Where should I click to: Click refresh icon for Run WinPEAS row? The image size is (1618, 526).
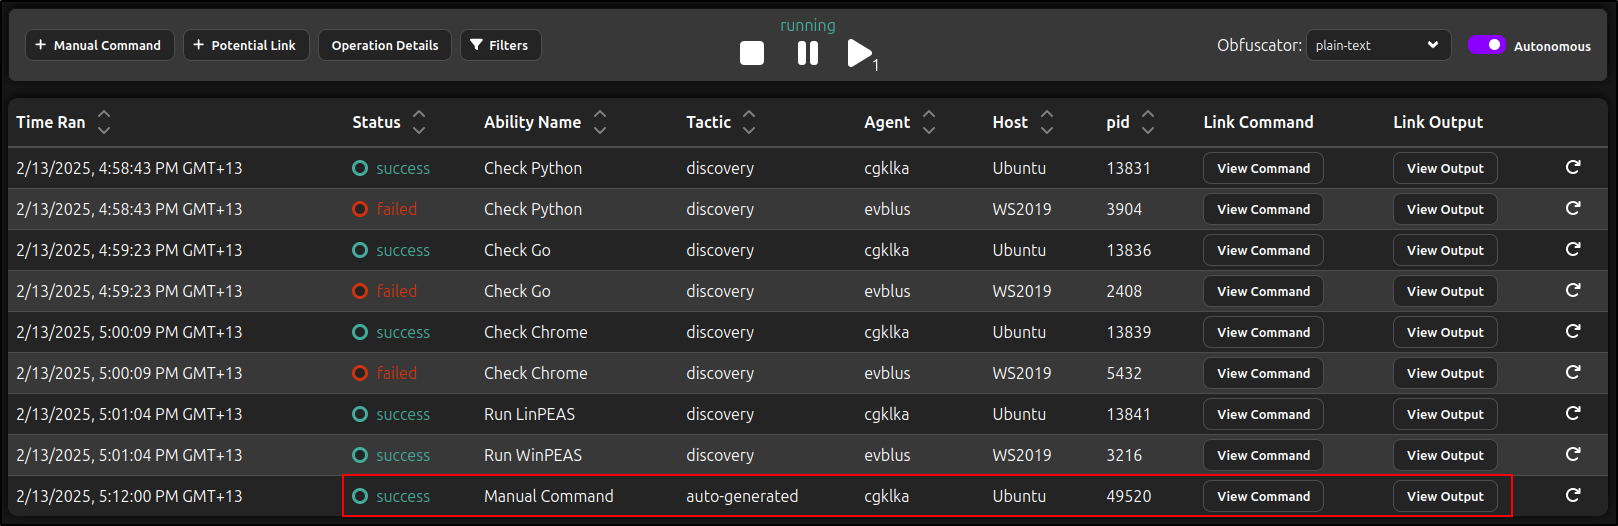click(1573, 454)
